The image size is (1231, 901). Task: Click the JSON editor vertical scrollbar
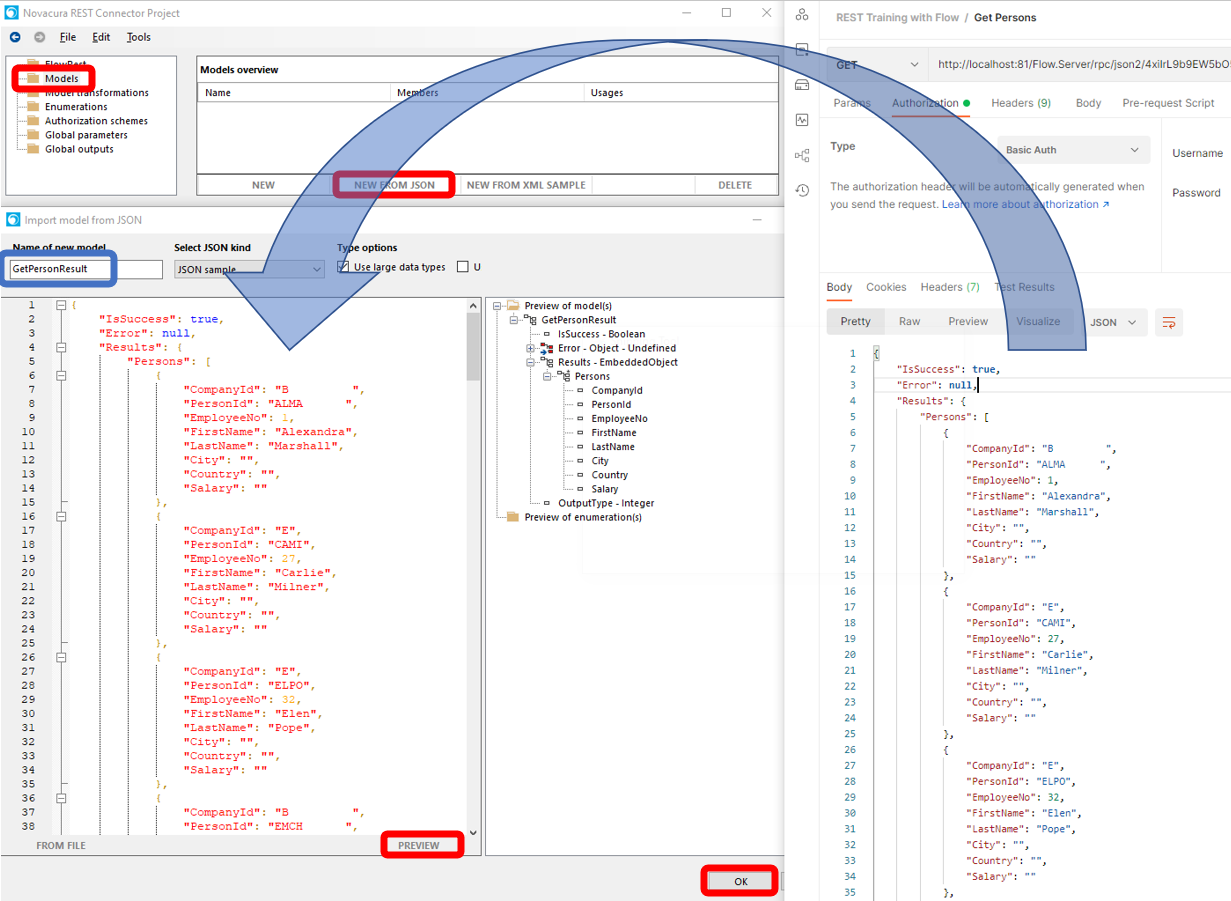coord(473,568)
